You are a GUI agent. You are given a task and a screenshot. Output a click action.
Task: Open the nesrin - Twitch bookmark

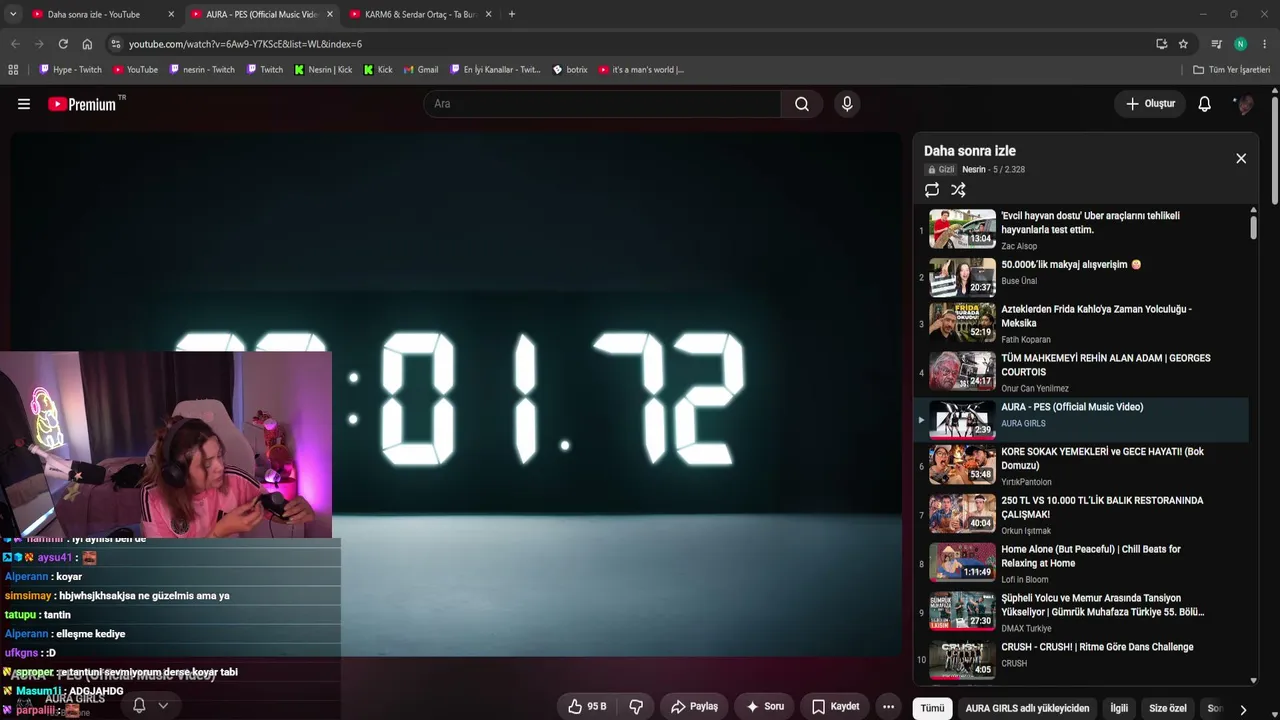tap(202, 70)
